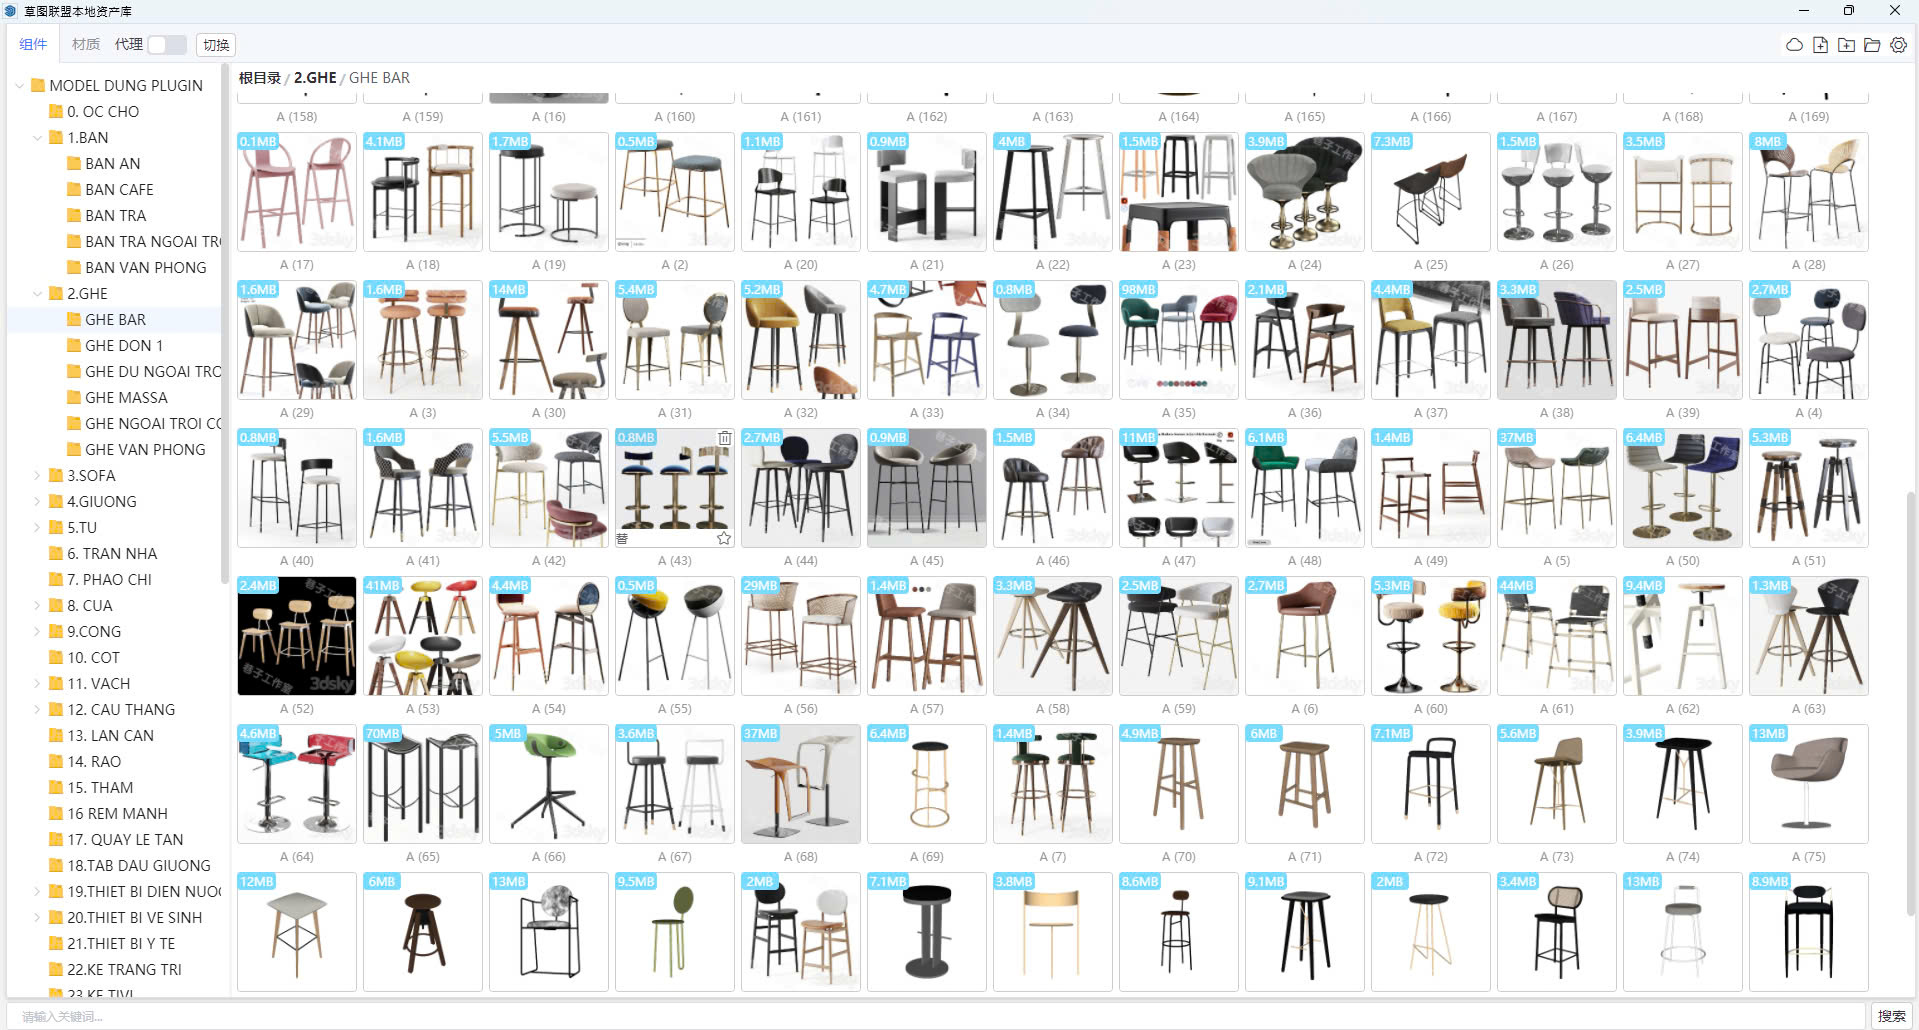Screen dimensions: 1919x1030
Task: Click the replace icon on A (43)
Action: pyautogui.click(x=622, y=538)
